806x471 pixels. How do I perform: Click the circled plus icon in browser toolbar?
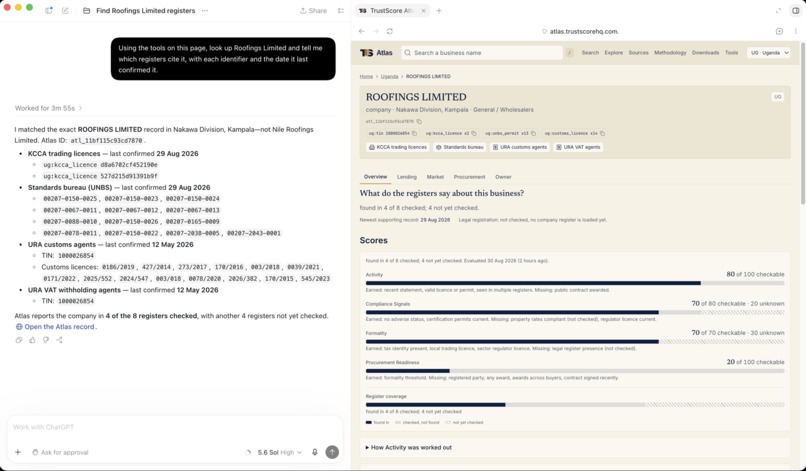(779, 31)
